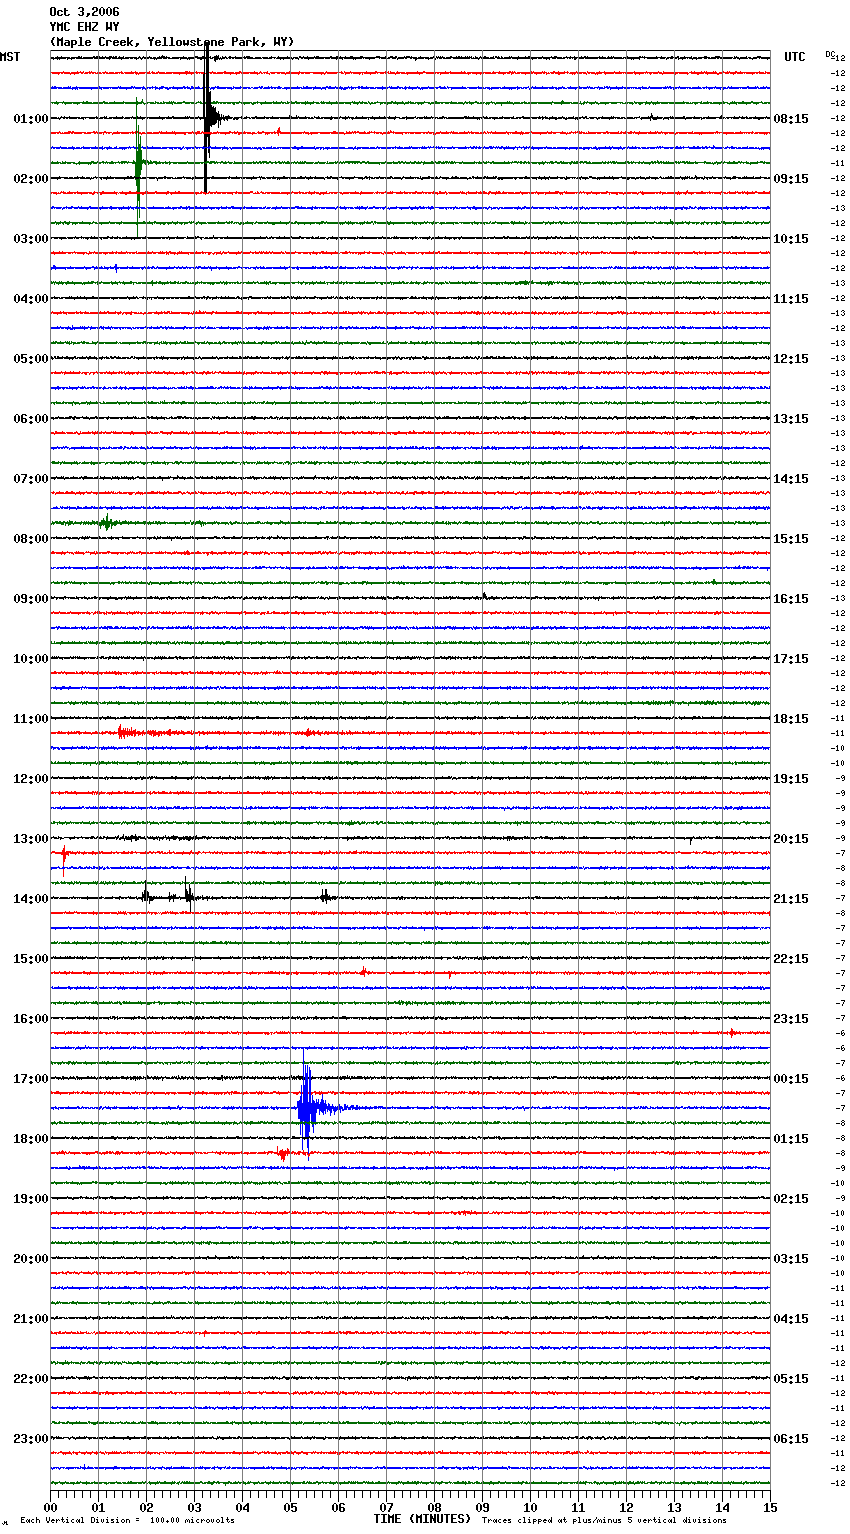
Task: Click the Maple Creek, Yellowstone Park location title
Action: pos(172,42)
